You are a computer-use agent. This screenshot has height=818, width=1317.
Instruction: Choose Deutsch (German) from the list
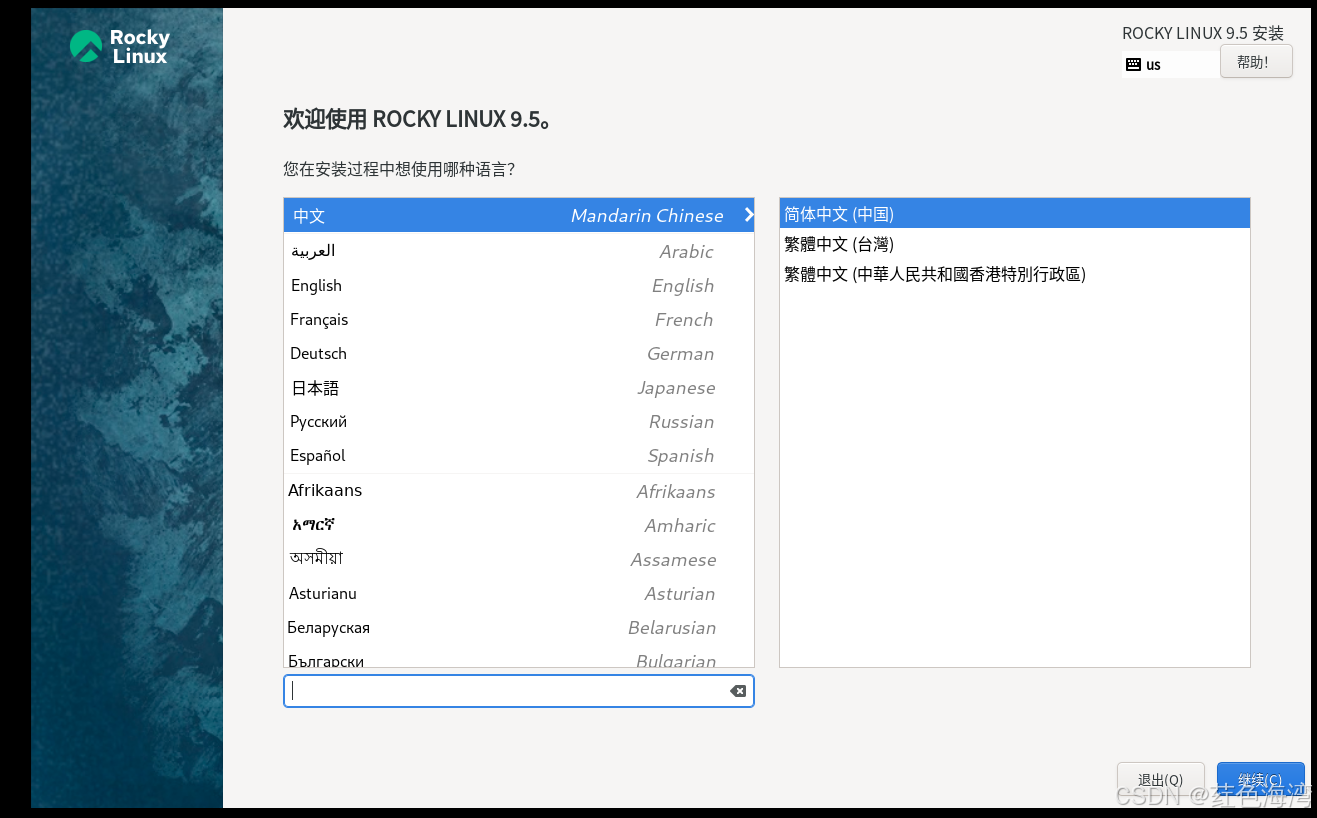518,353
